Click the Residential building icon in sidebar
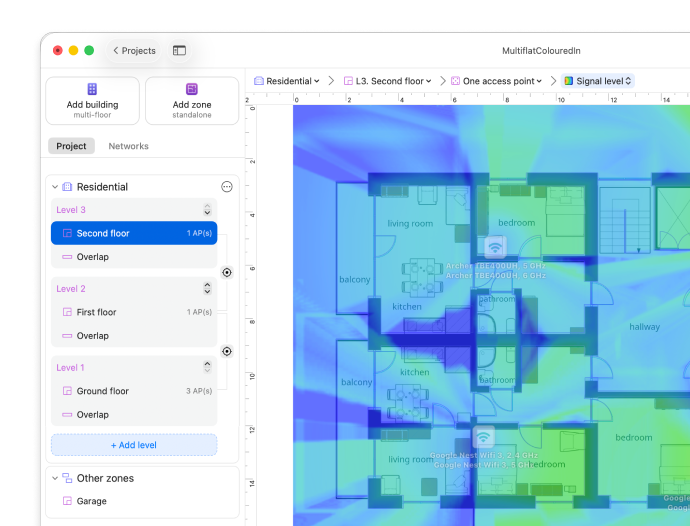The width and height of the screenshot is (690, 526). point(67,187)
